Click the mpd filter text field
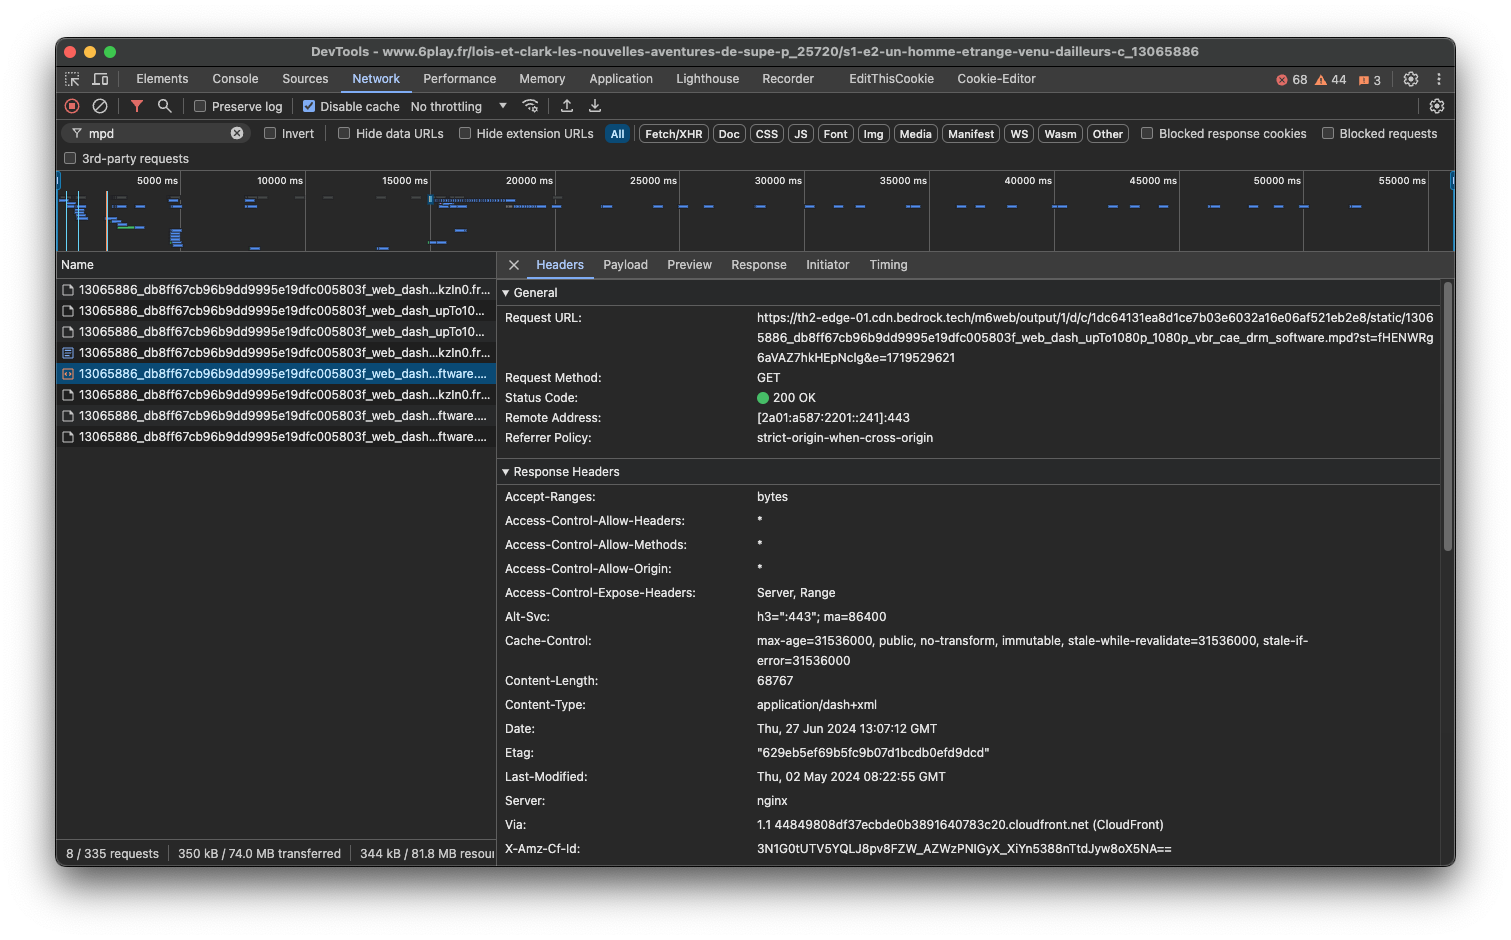Image resolution: width=1511 pixels, height=940 pixels. pos(155,133)
